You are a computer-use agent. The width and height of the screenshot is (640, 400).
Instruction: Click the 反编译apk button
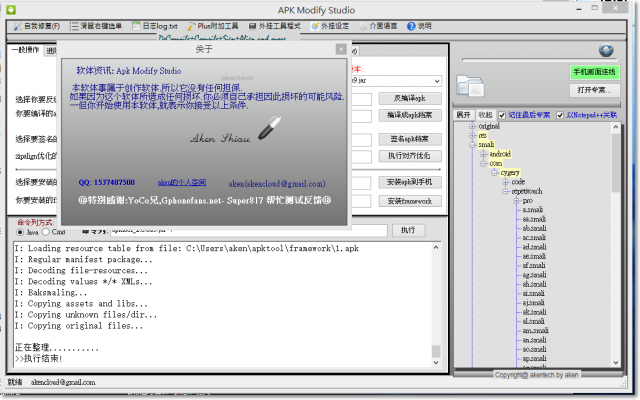[410, 98]
